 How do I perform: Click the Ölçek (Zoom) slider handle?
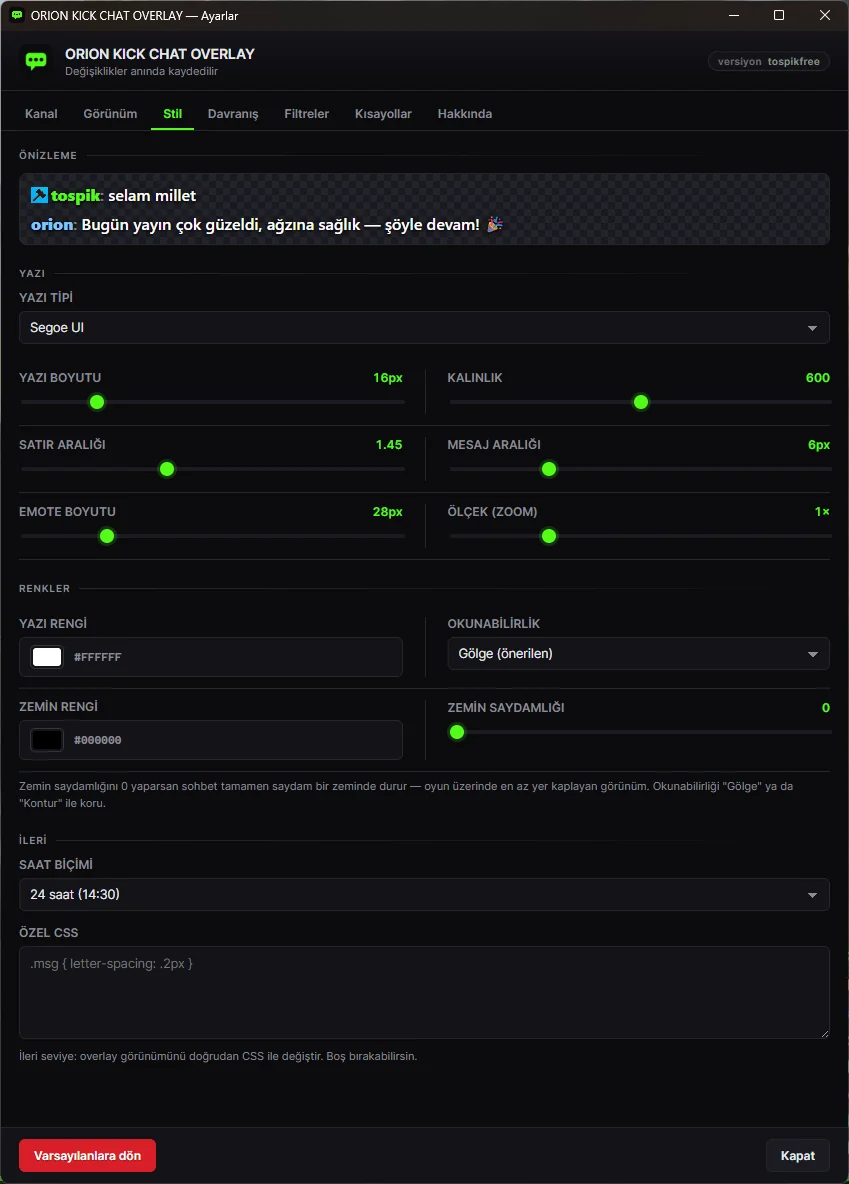click(549, 536)
